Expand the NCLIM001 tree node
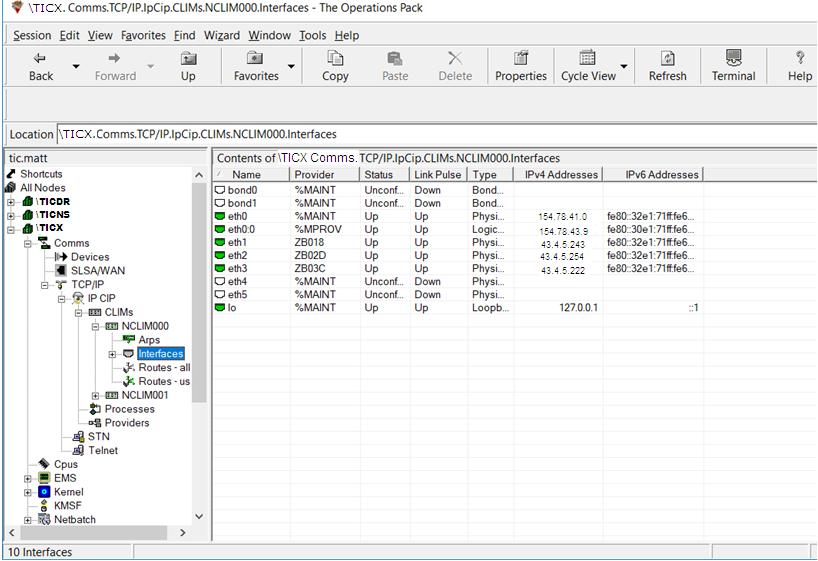 (x=96, y=395)
